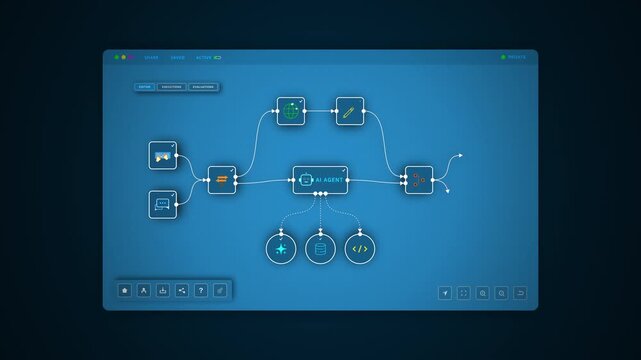Switch to the Editor tab
This screenshot has height=360, width=641.
tap(145, 87)
